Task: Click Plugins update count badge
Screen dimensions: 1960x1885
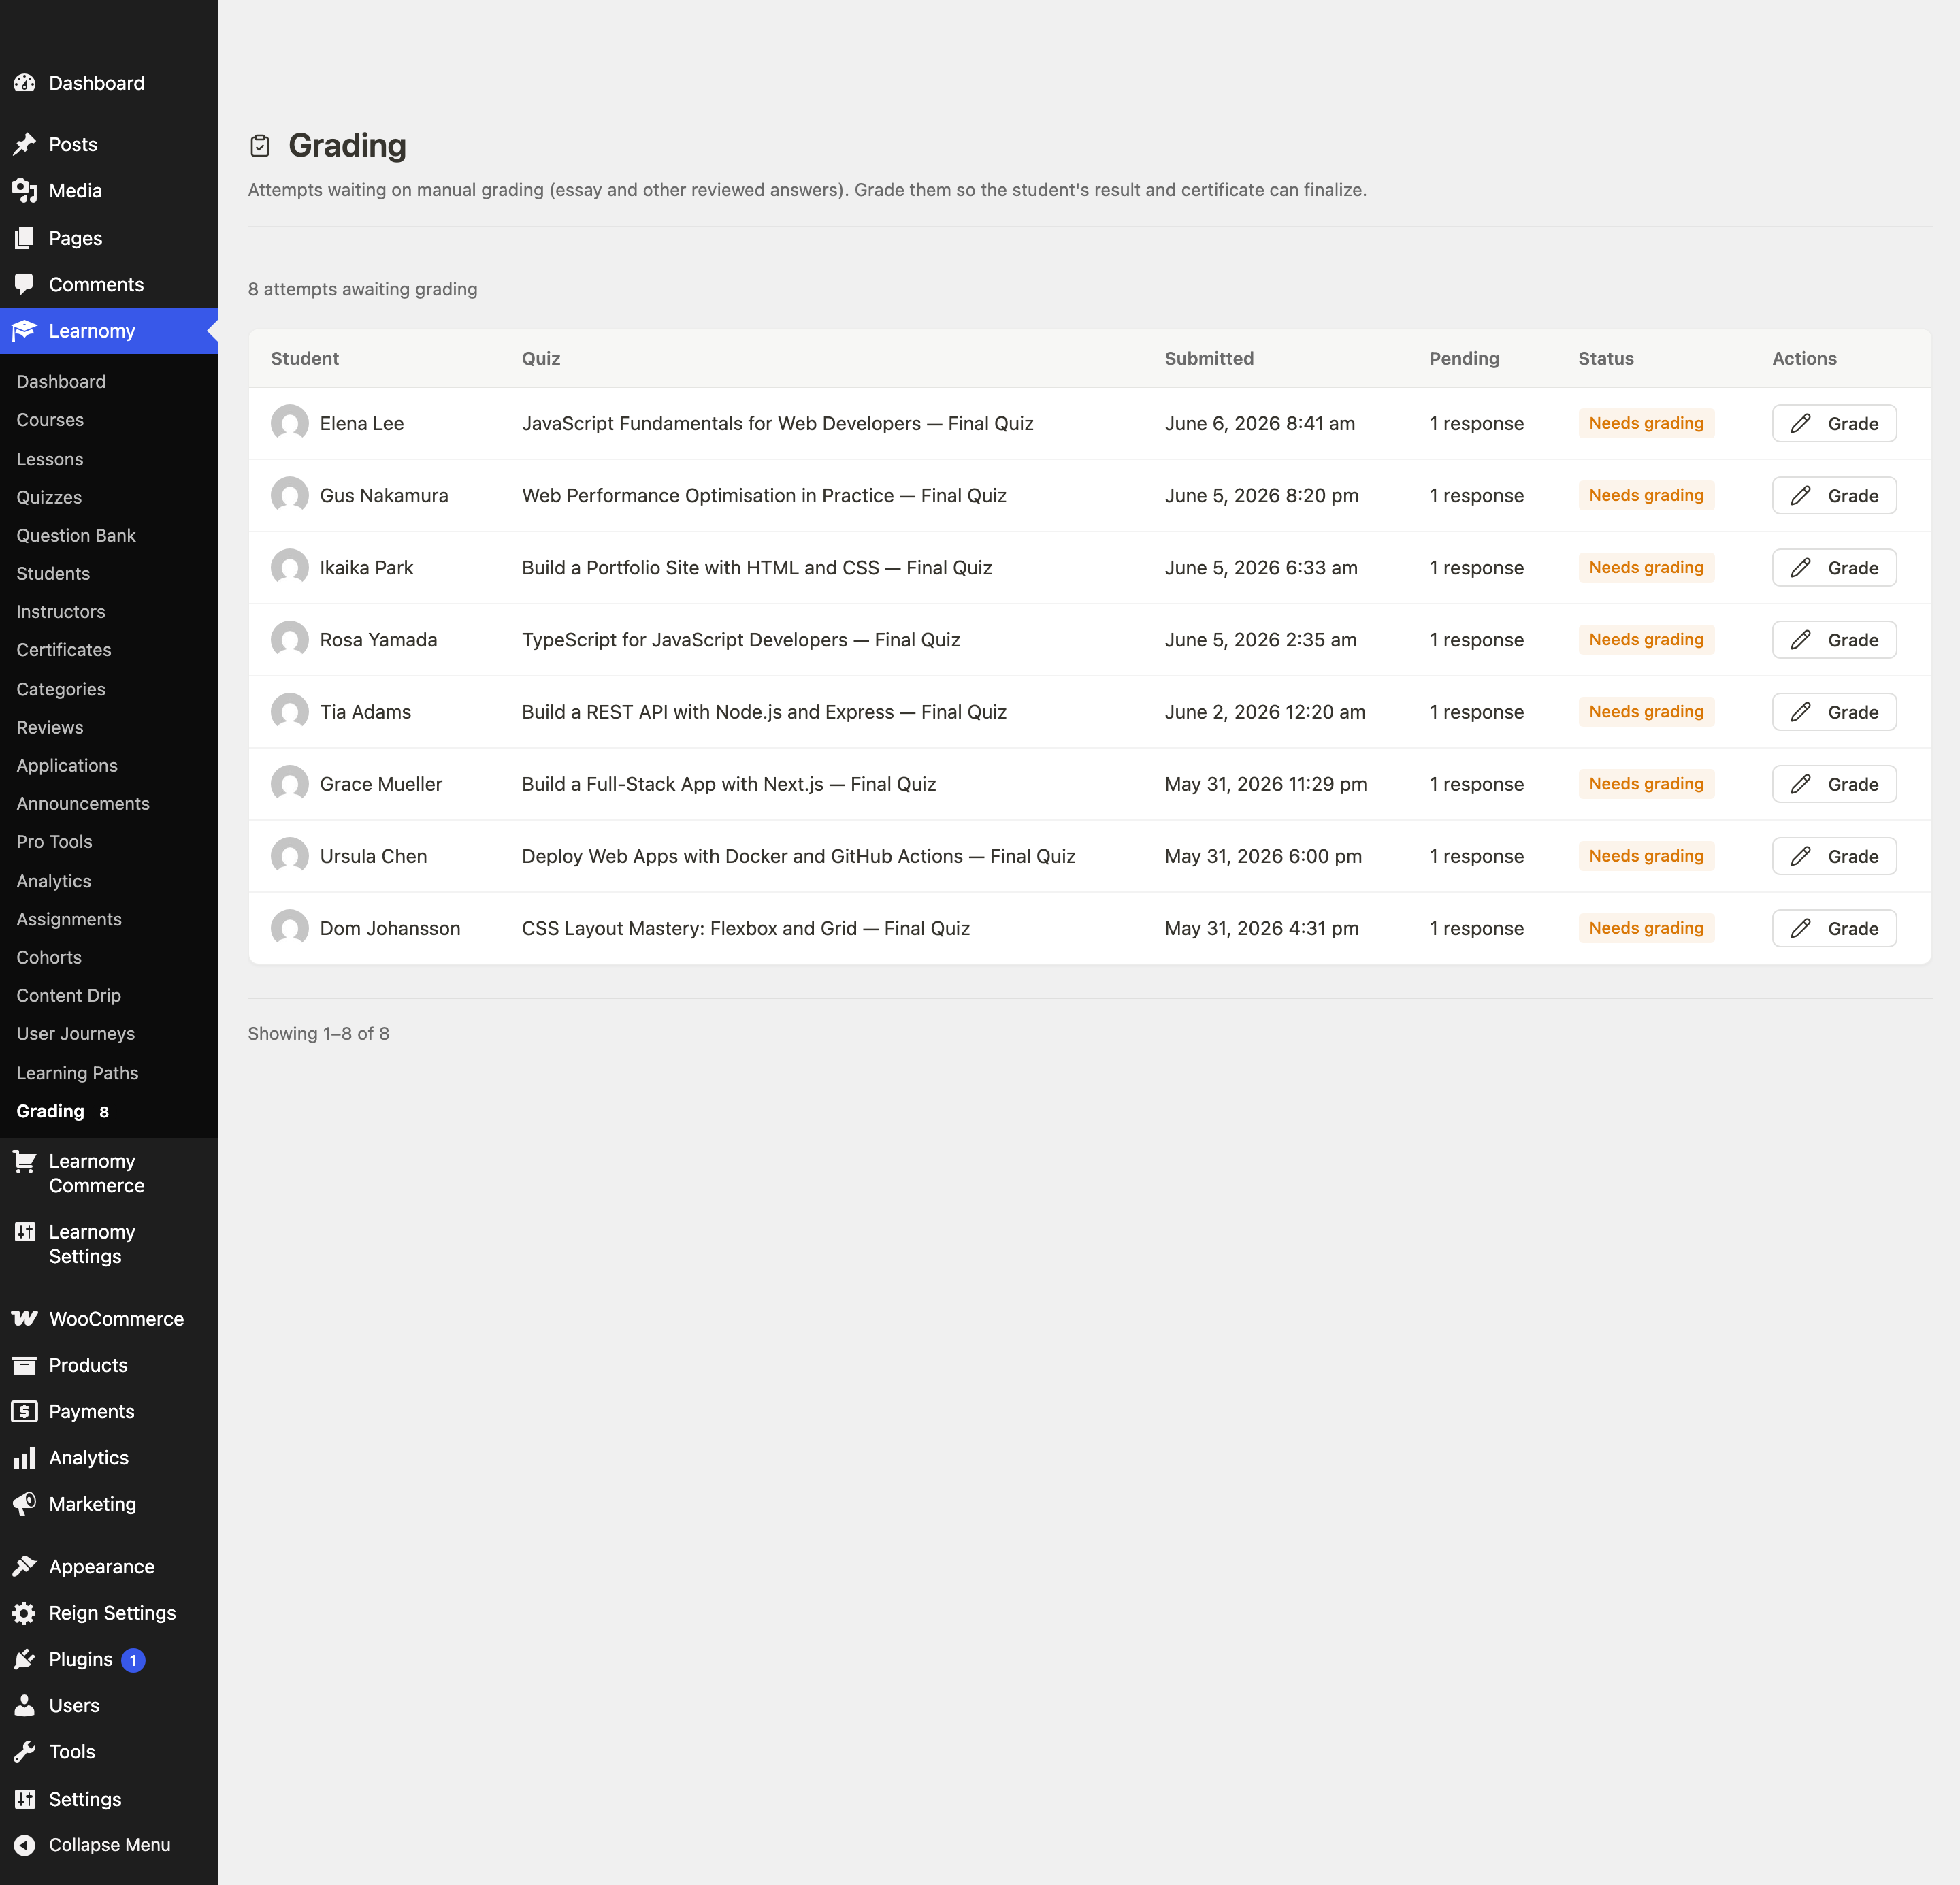Action: pyautogui.click(x=133, y=1660)
